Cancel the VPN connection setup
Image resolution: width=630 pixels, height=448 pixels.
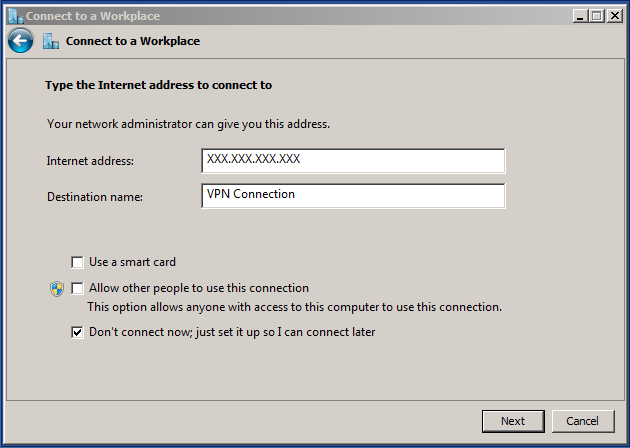(x=583, y=421)
